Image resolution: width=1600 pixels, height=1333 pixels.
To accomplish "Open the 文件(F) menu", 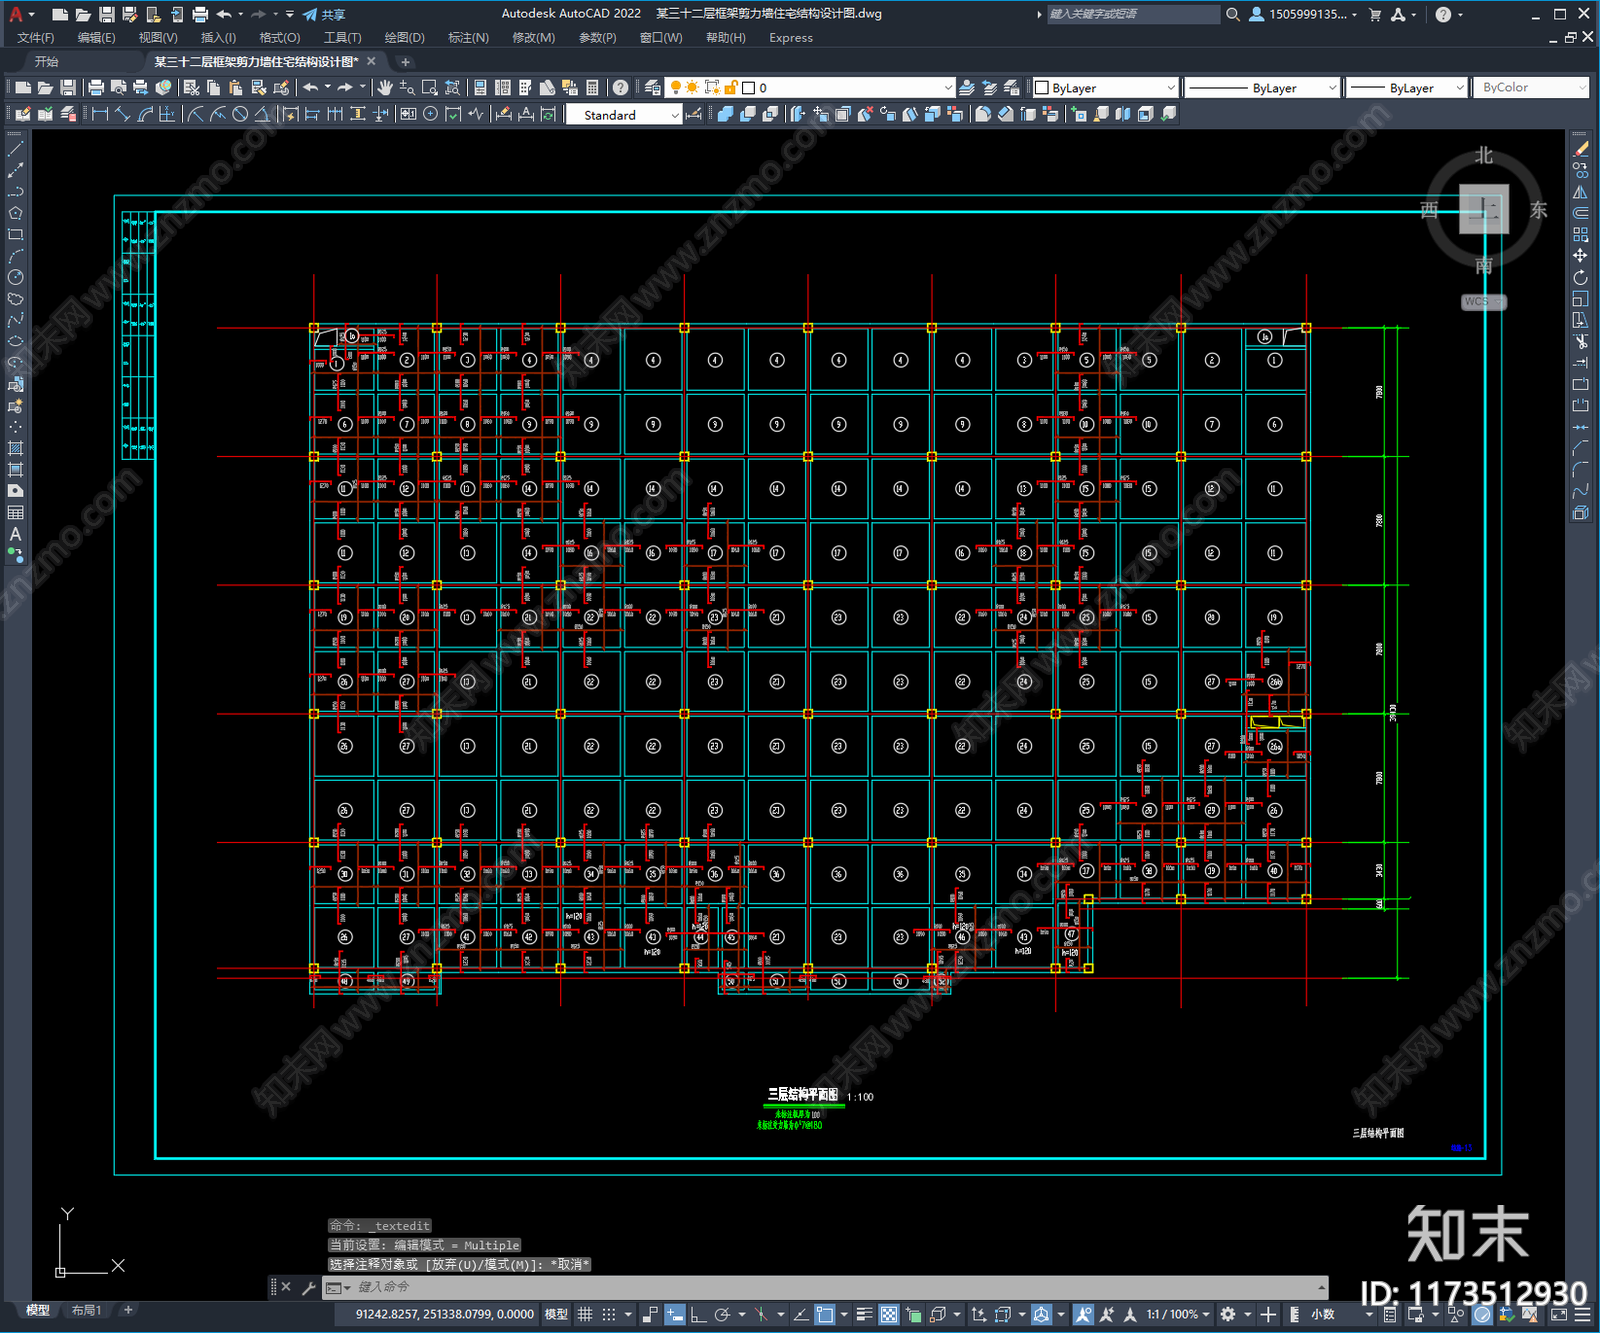I will point(36,38).
